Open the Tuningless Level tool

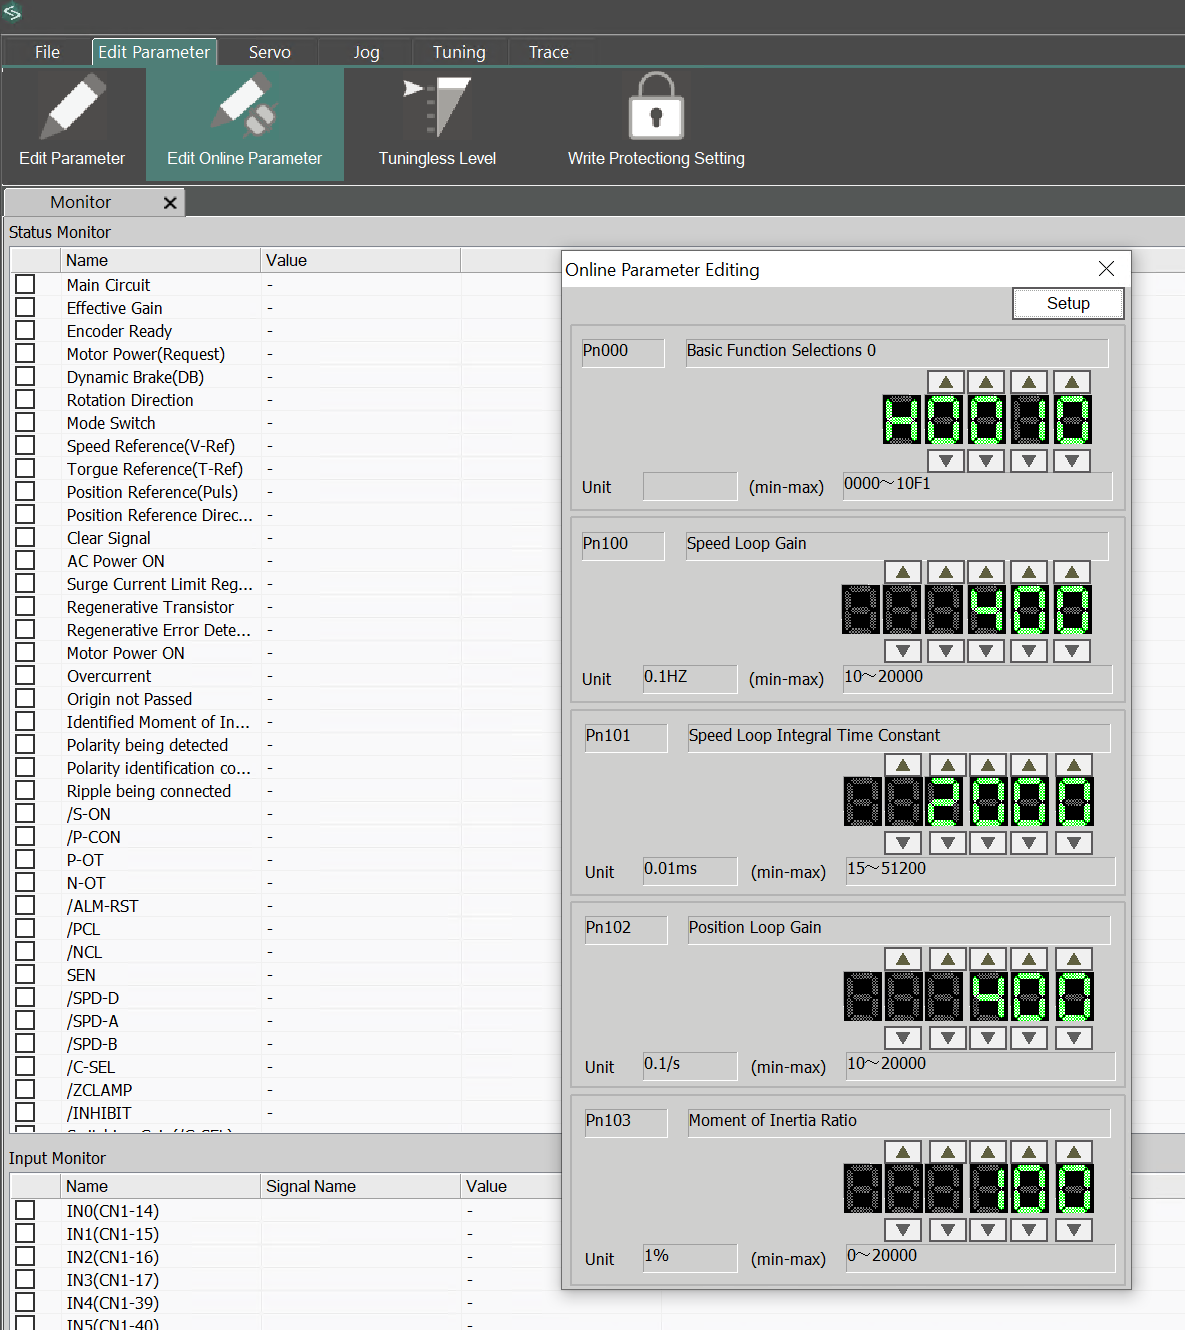tap(437, 110)
